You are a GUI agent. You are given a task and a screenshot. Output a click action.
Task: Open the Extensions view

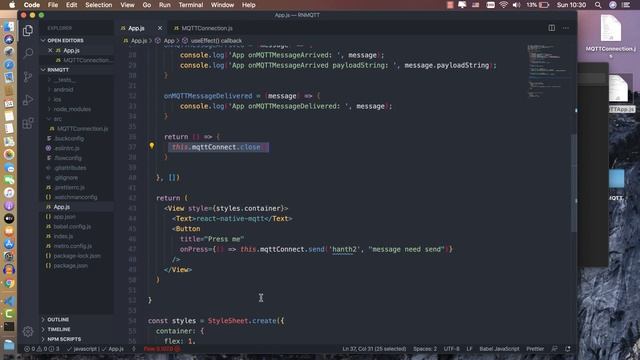pos(28,123)
